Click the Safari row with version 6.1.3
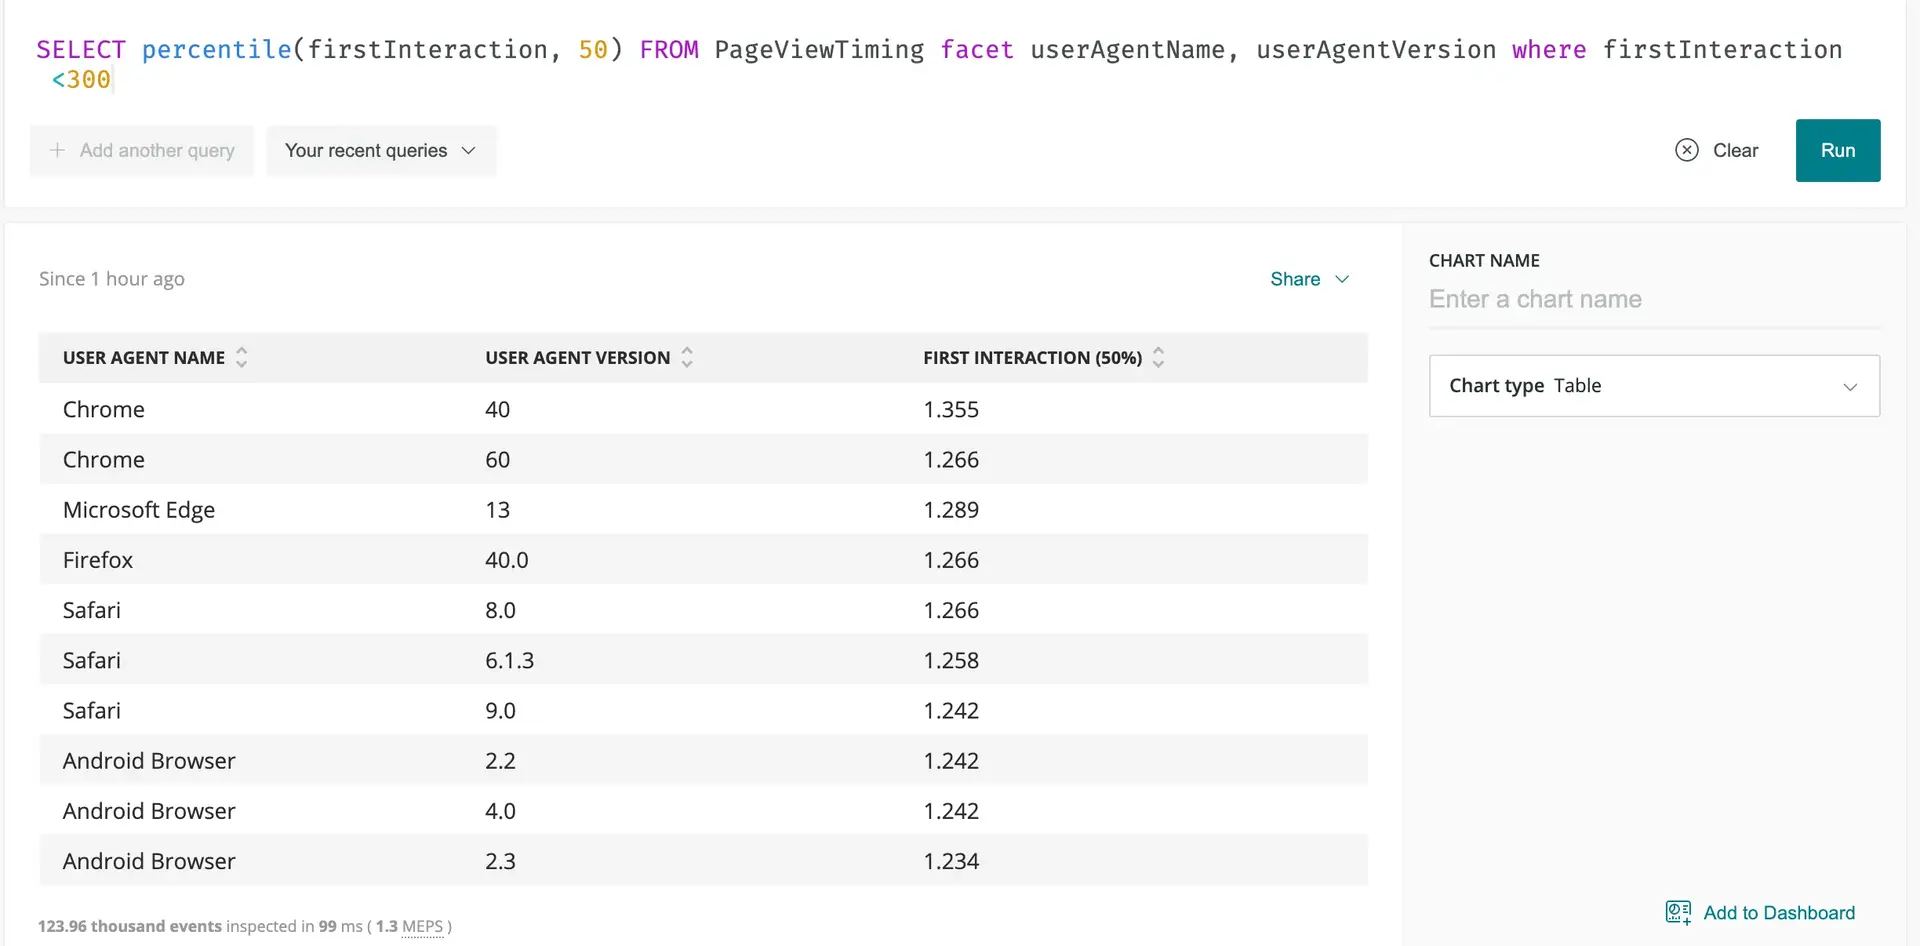The width and height of the screenshot is (1920, 946). [703, 660]
